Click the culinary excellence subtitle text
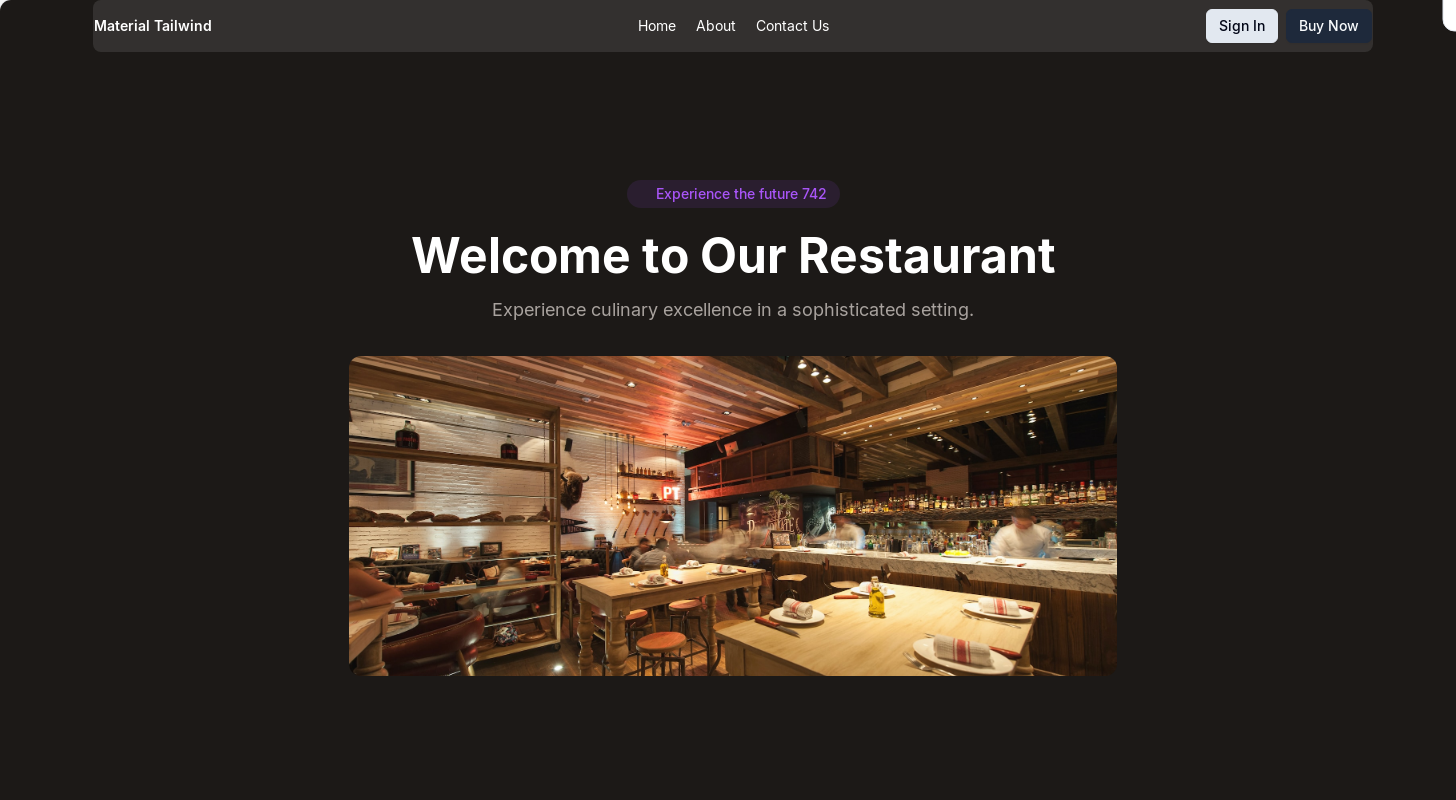1456x800 pixels. click(x=733, y=310)
